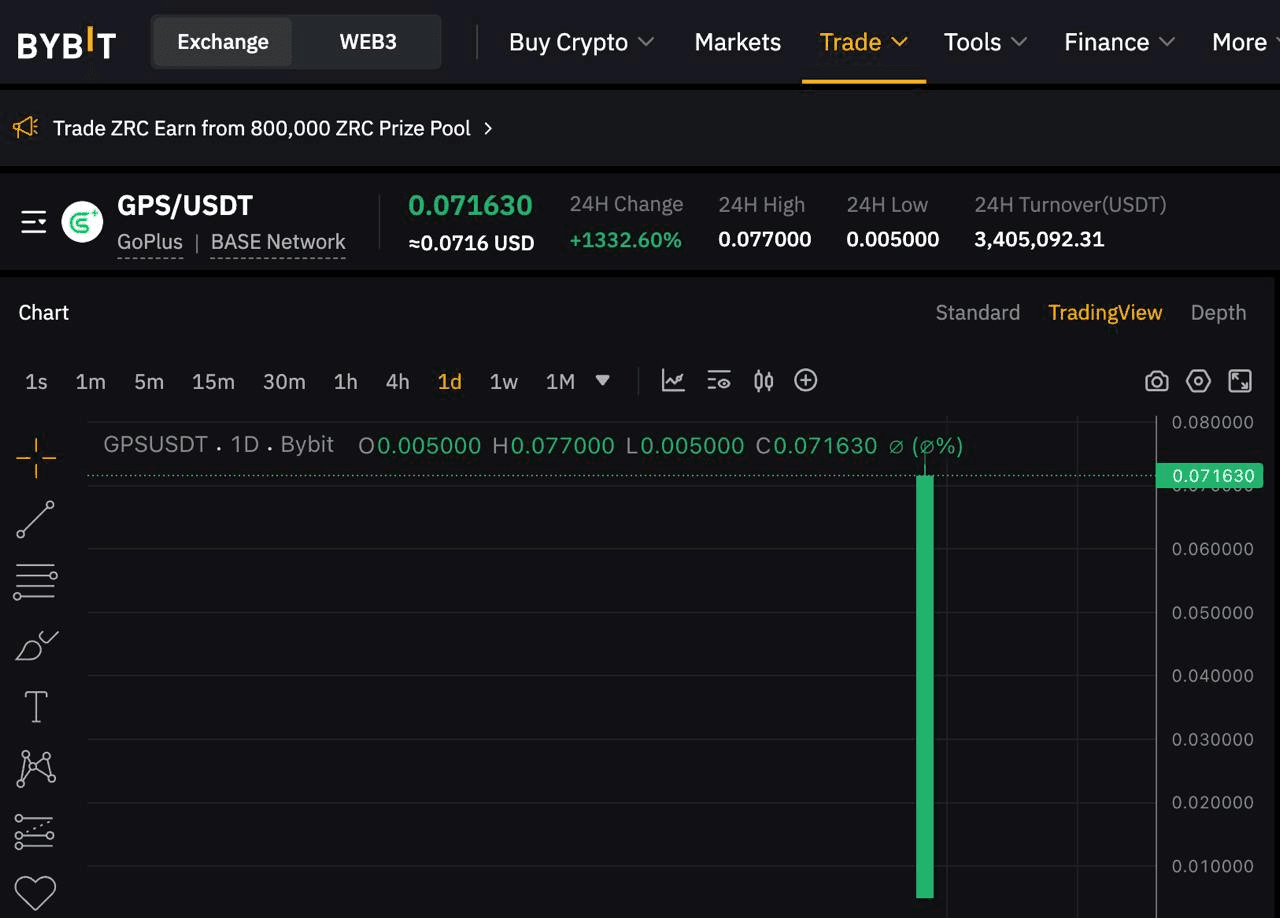Click Trade ZRC Earn prize pool announcement
The width and height of the screenshot is (1280, 918).
click(262, 128)
